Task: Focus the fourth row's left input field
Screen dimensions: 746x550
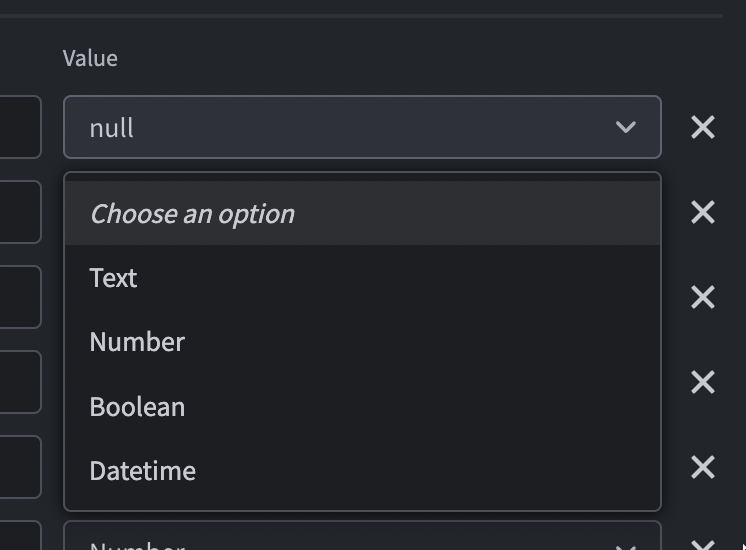Action: [x=19, y=382]
